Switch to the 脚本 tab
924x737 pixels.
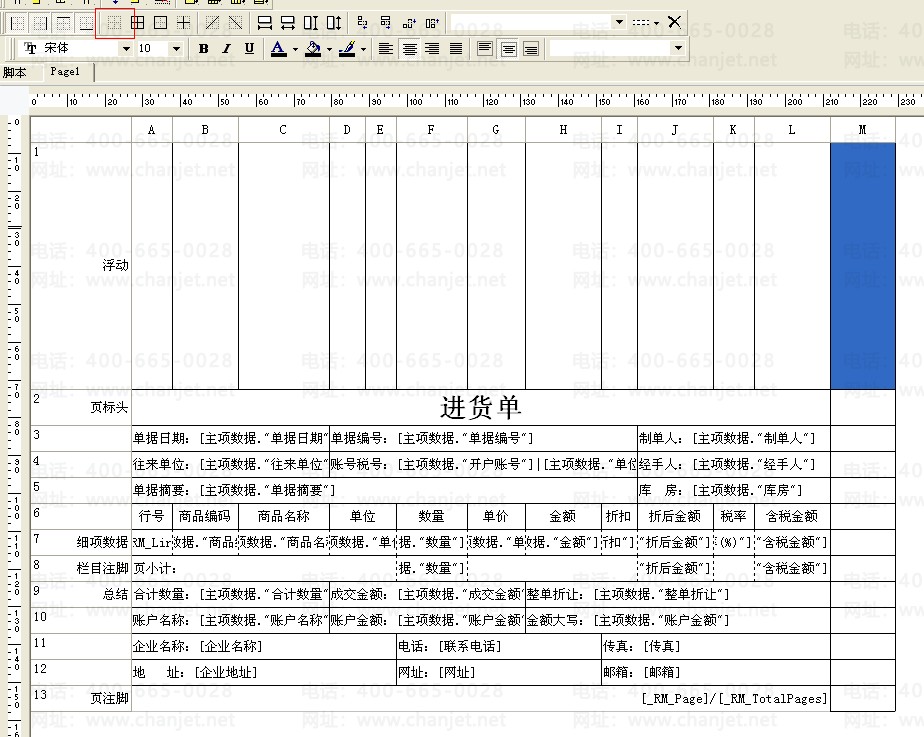(x=15, y=72)
